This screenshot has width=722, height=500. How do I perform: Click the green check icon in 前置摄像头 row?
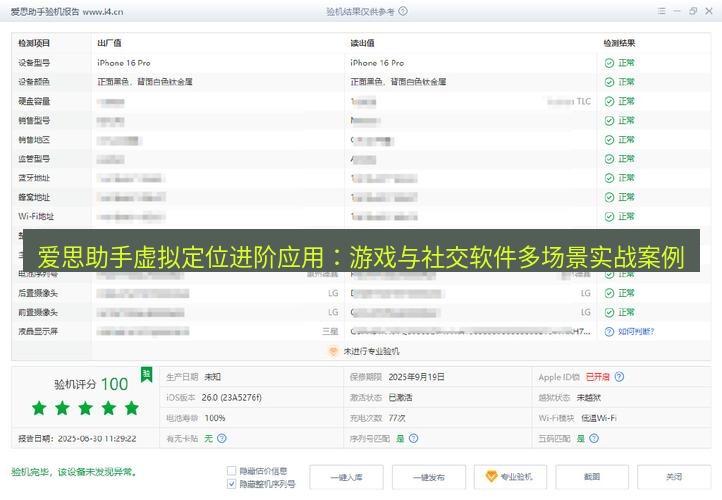click(609, 313)
